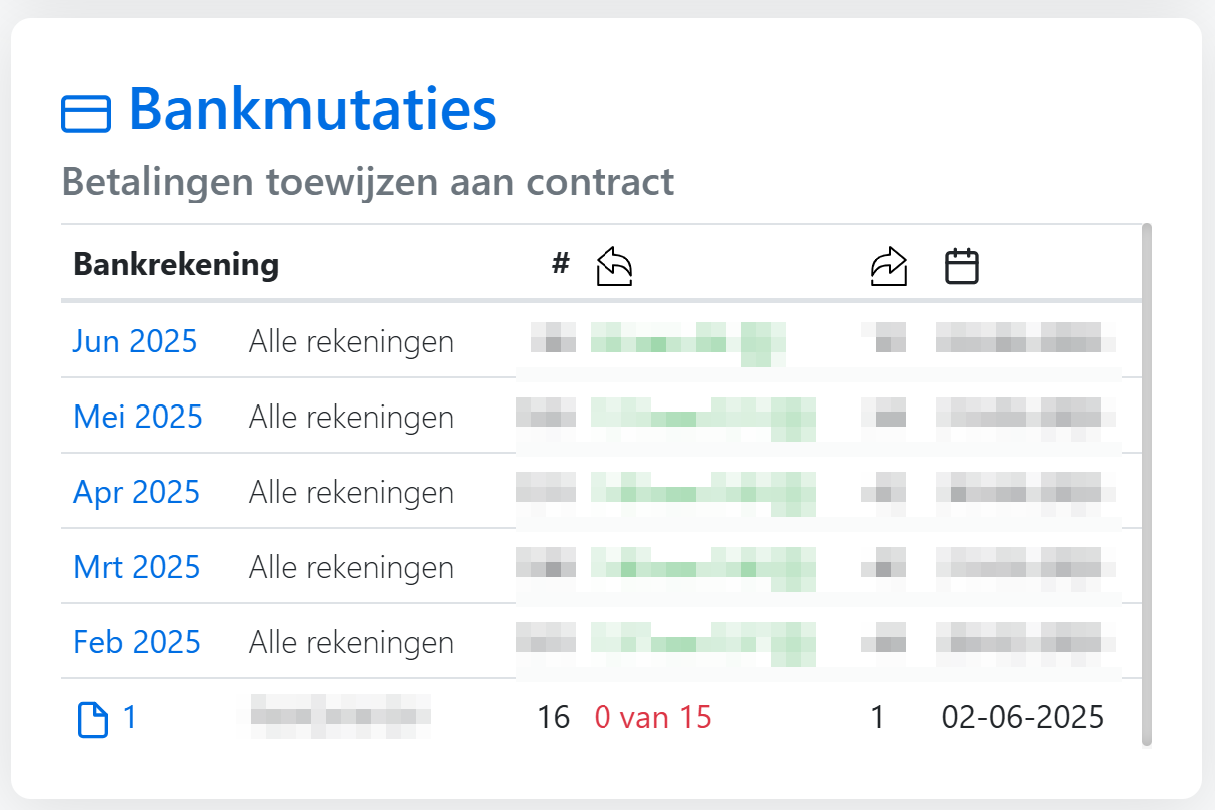Viewport: 1215px width, 810px height.
Task: Click the reply-all arrows column header icon
Action: tap(614, 267)
